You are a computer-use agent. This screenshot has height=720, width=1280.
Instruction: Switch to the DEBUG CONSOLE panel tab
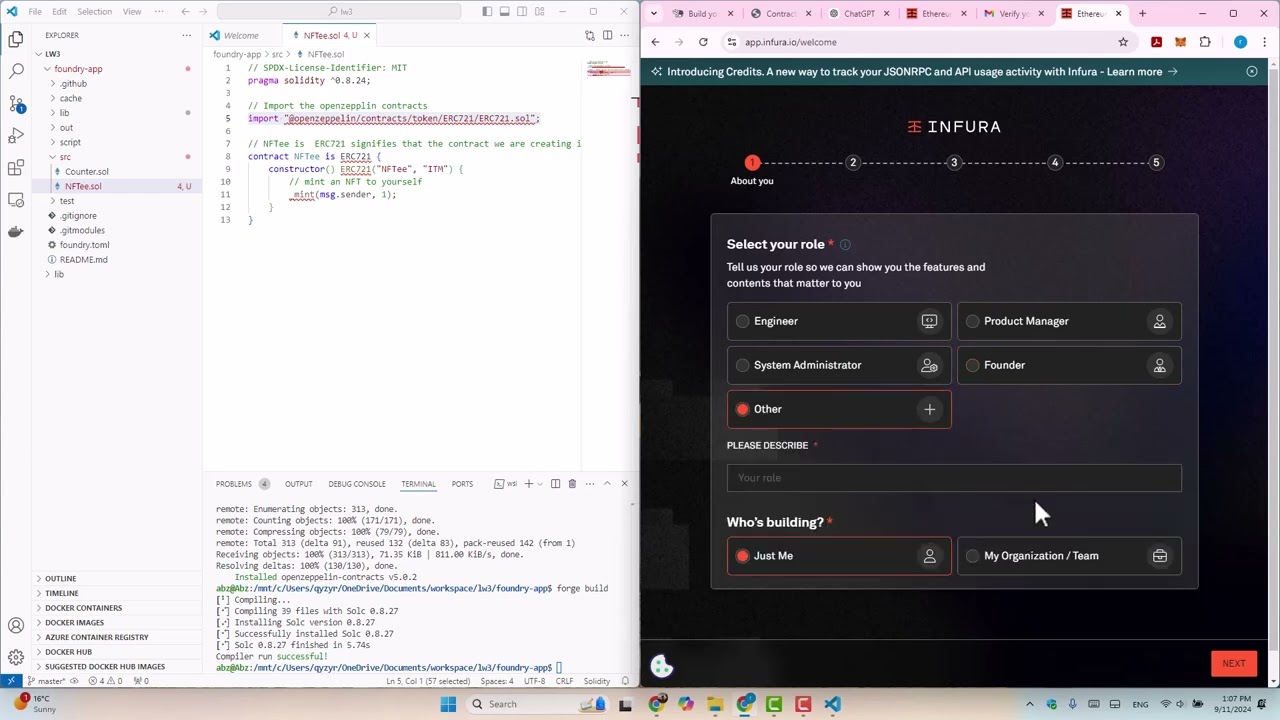357,484
